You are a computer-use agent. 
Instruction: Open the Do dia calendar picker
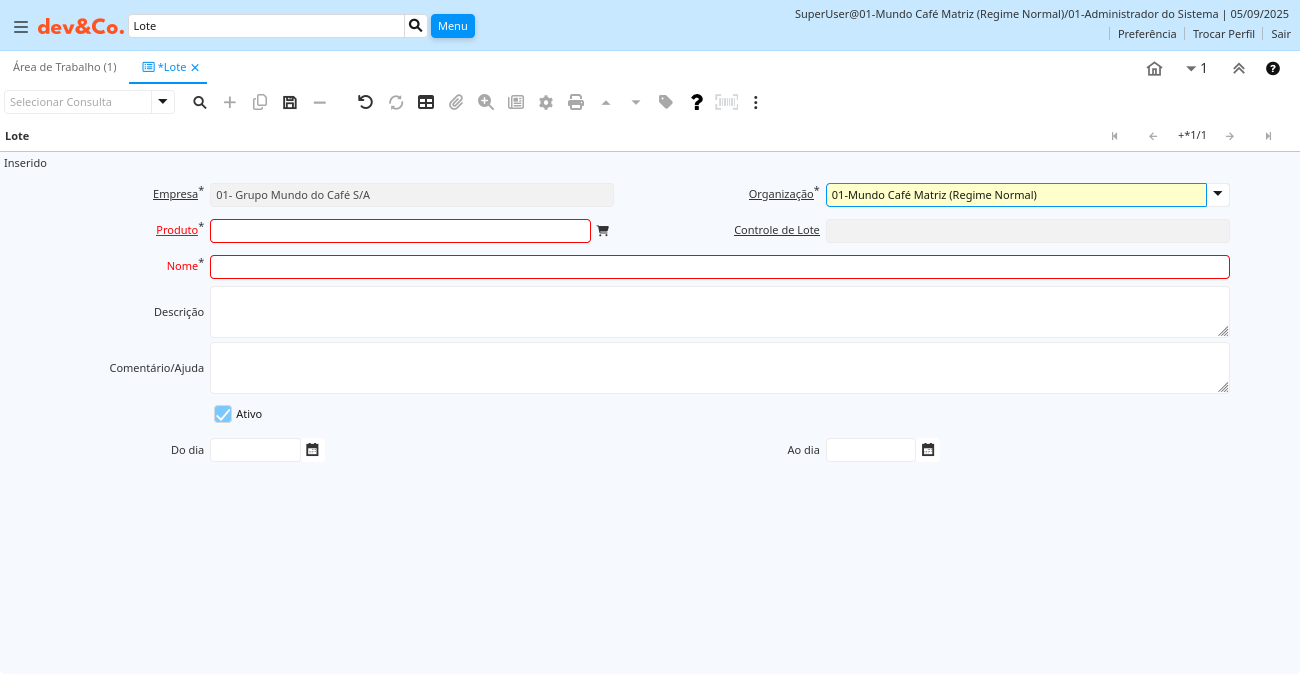(313, 450)
